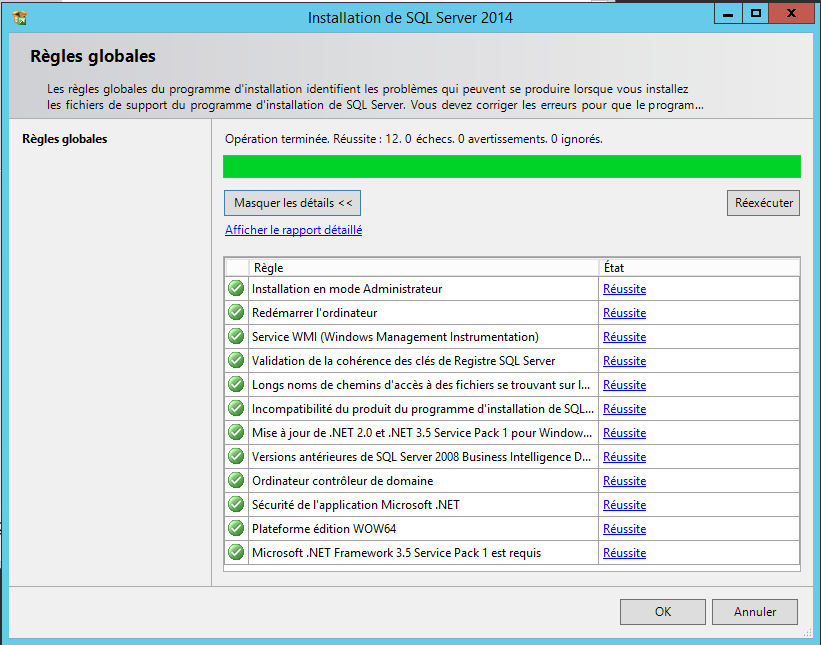Click the green completed progress bar
Screen dimensions: 821x645
pyautogui.click(x=512, y=166)
